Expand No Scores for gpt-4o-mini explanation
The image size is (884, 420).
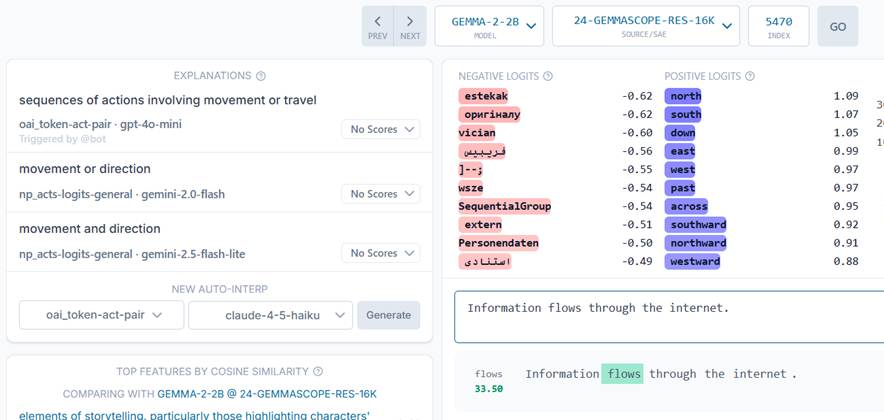(380, 129)
